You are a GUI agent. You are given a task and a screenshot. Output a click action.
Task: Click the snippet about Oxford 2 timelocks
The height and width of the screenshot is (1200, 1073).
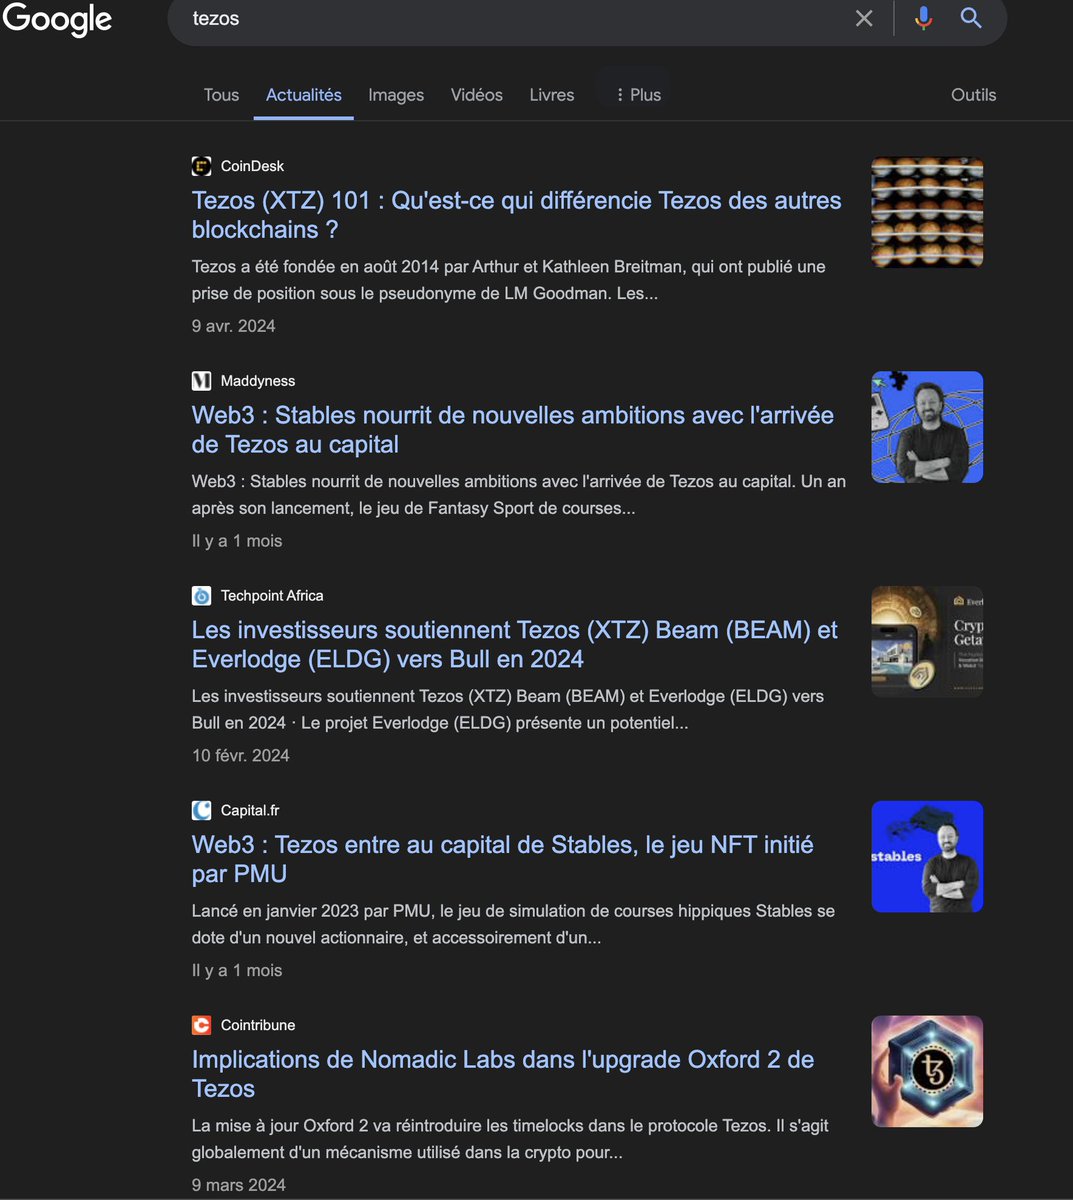(510, 1139)
